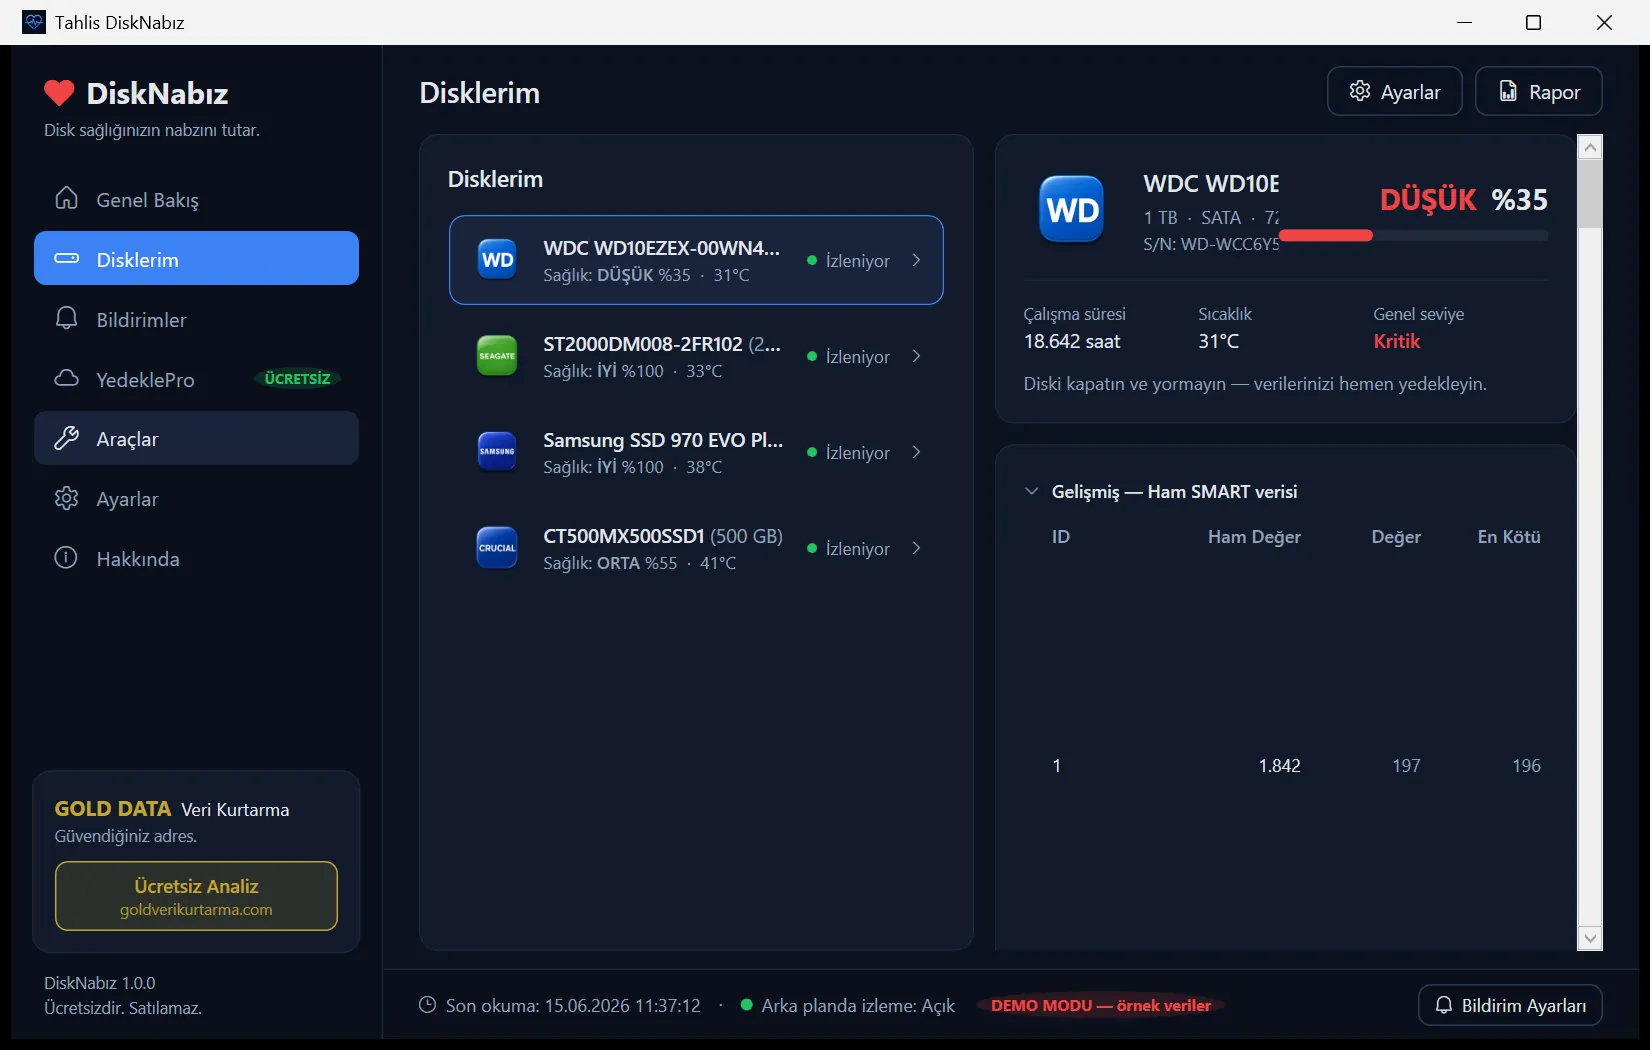Click the large WD logo in detail panel
The image size is (1650, 1050).
[1072, 209]
